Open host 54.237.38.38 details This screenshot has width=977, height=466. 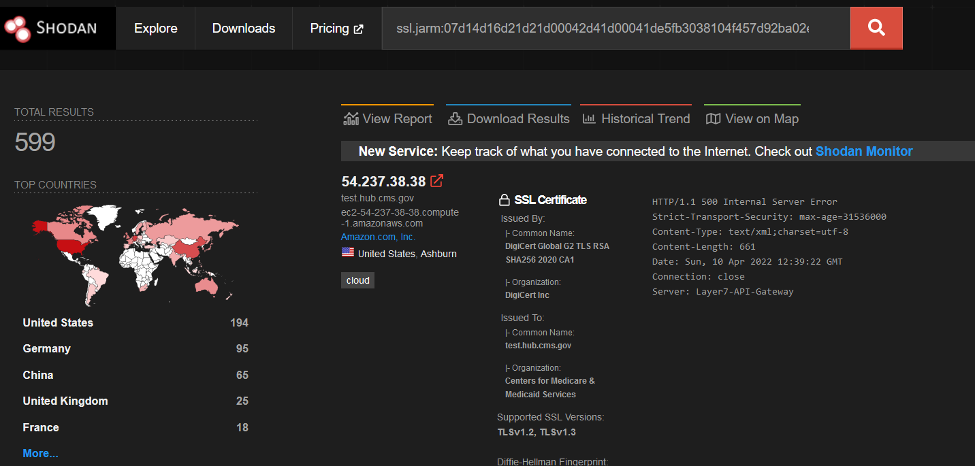[383, 181]
